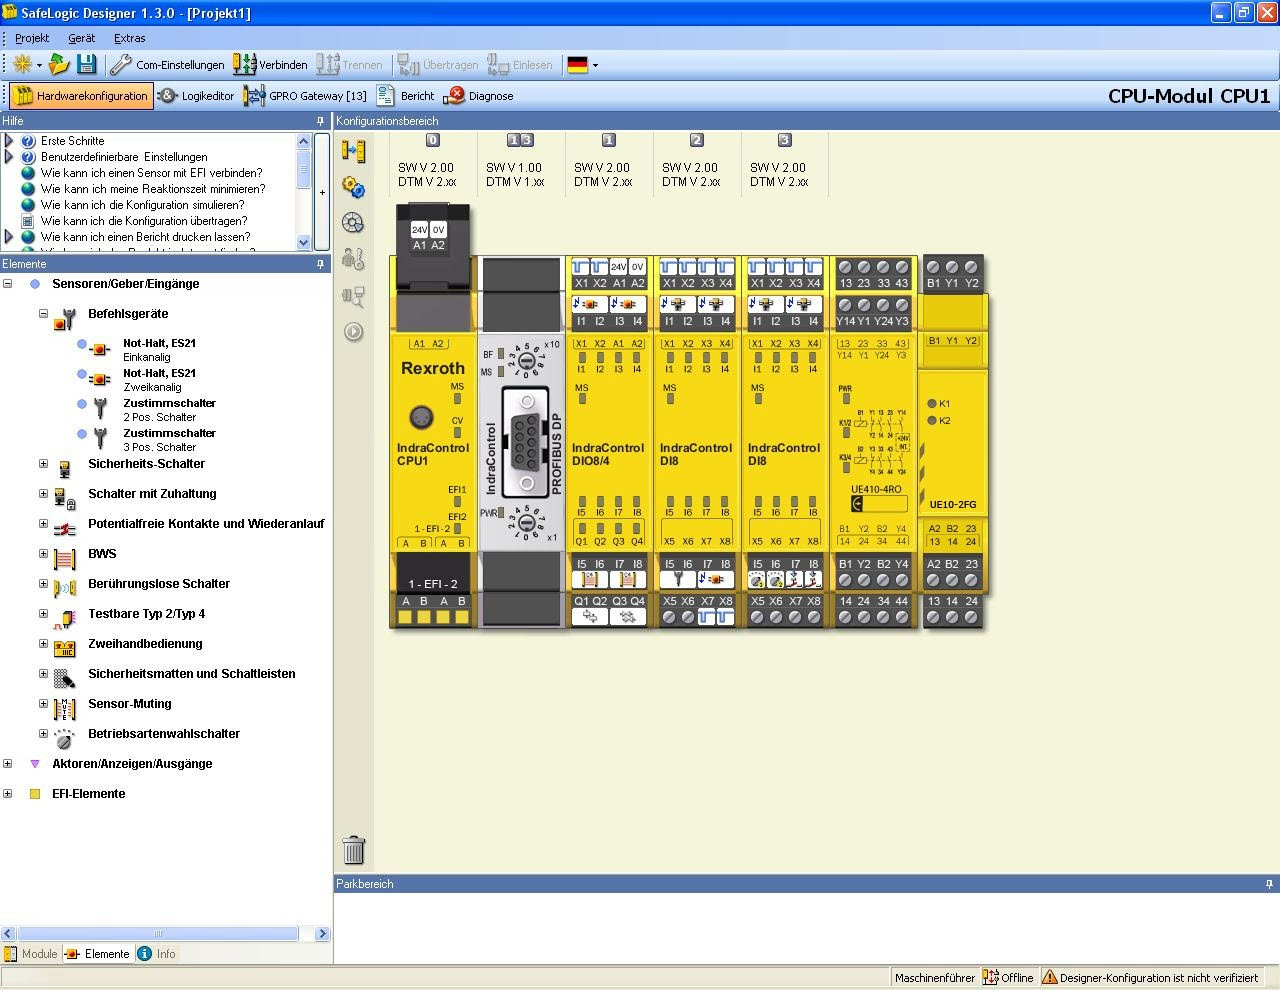Toggle the Parkbereich pin icon
1280x990 pixels.
[1269, 884]
